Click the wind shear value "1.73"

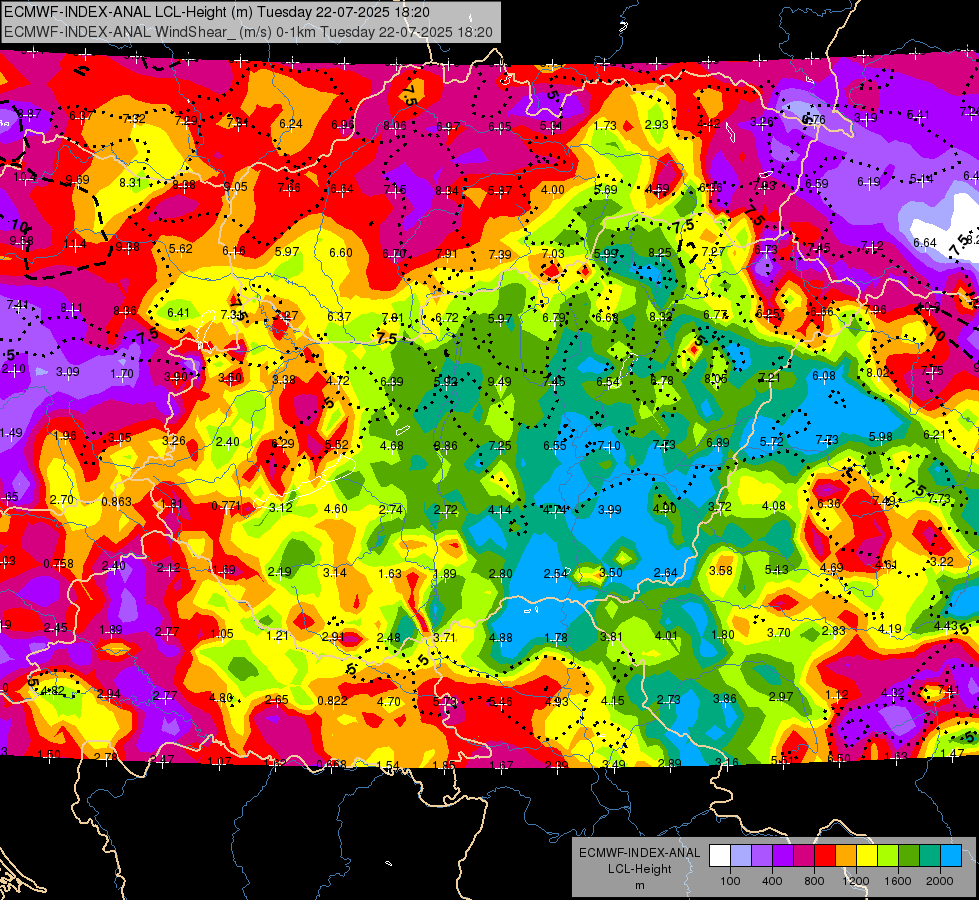tap(605, 126)
